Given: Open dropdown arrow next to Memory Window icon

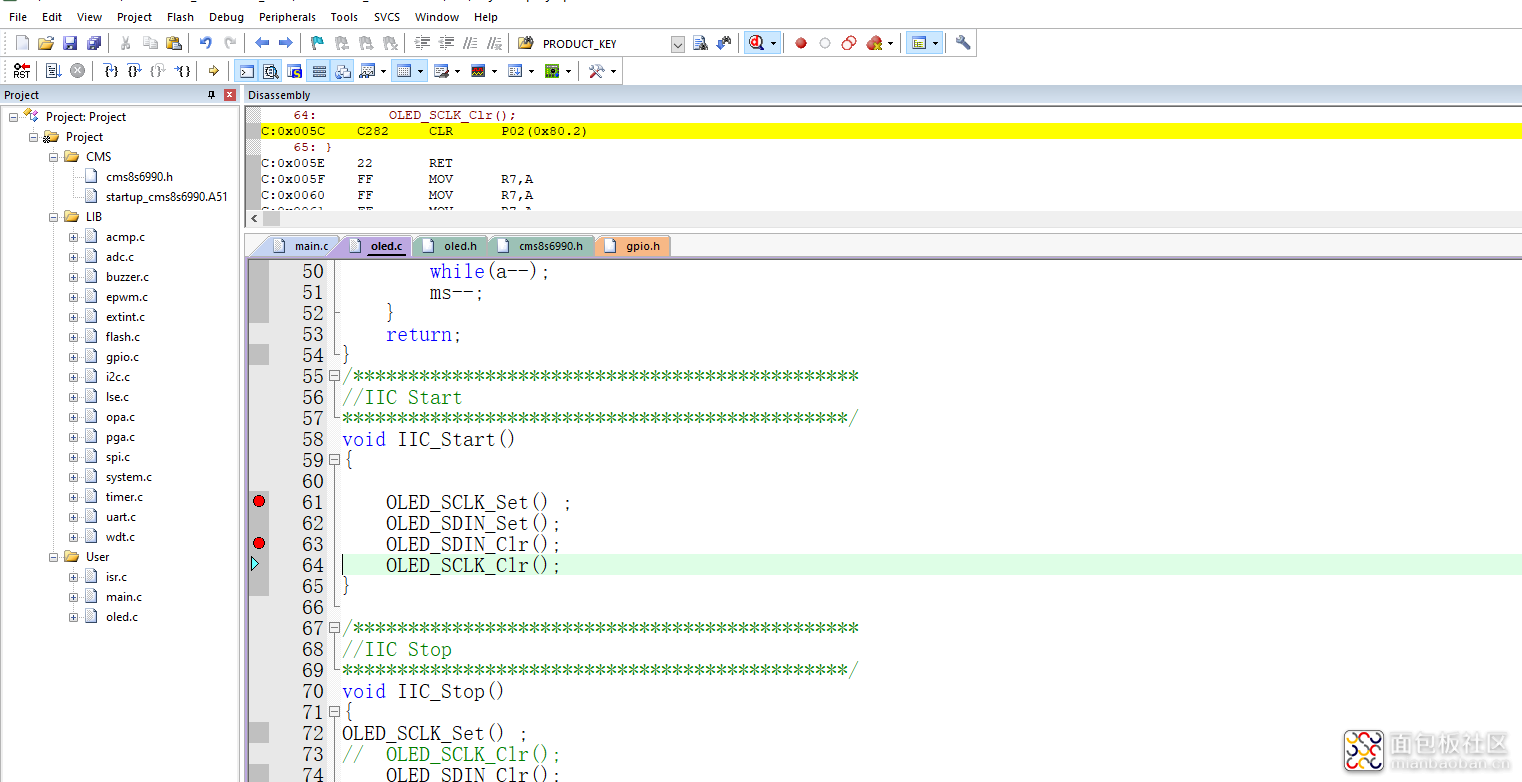Looking at the screenshot, I should [420, 71].
